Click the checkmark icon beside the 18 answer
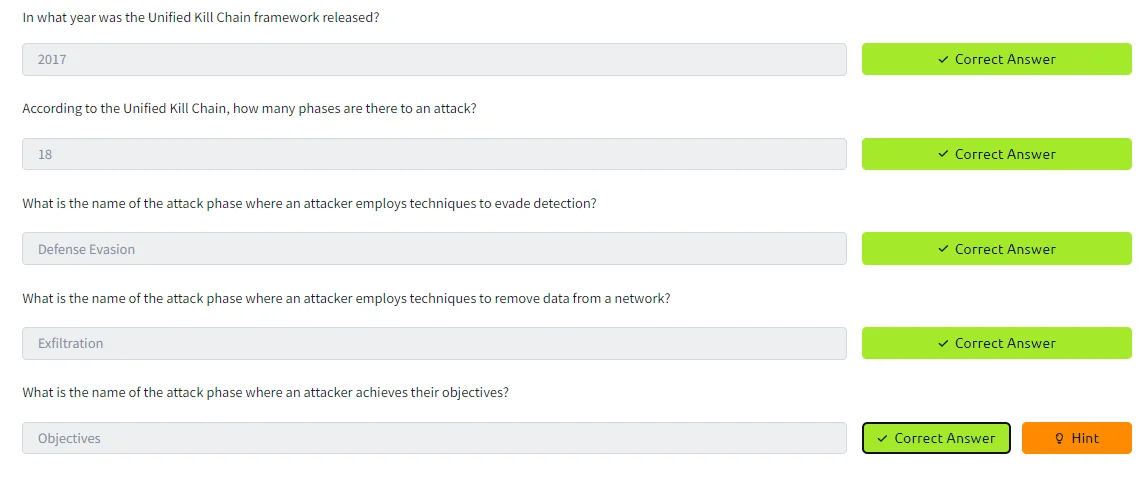 pyautogui.click(x=943, y=154)
